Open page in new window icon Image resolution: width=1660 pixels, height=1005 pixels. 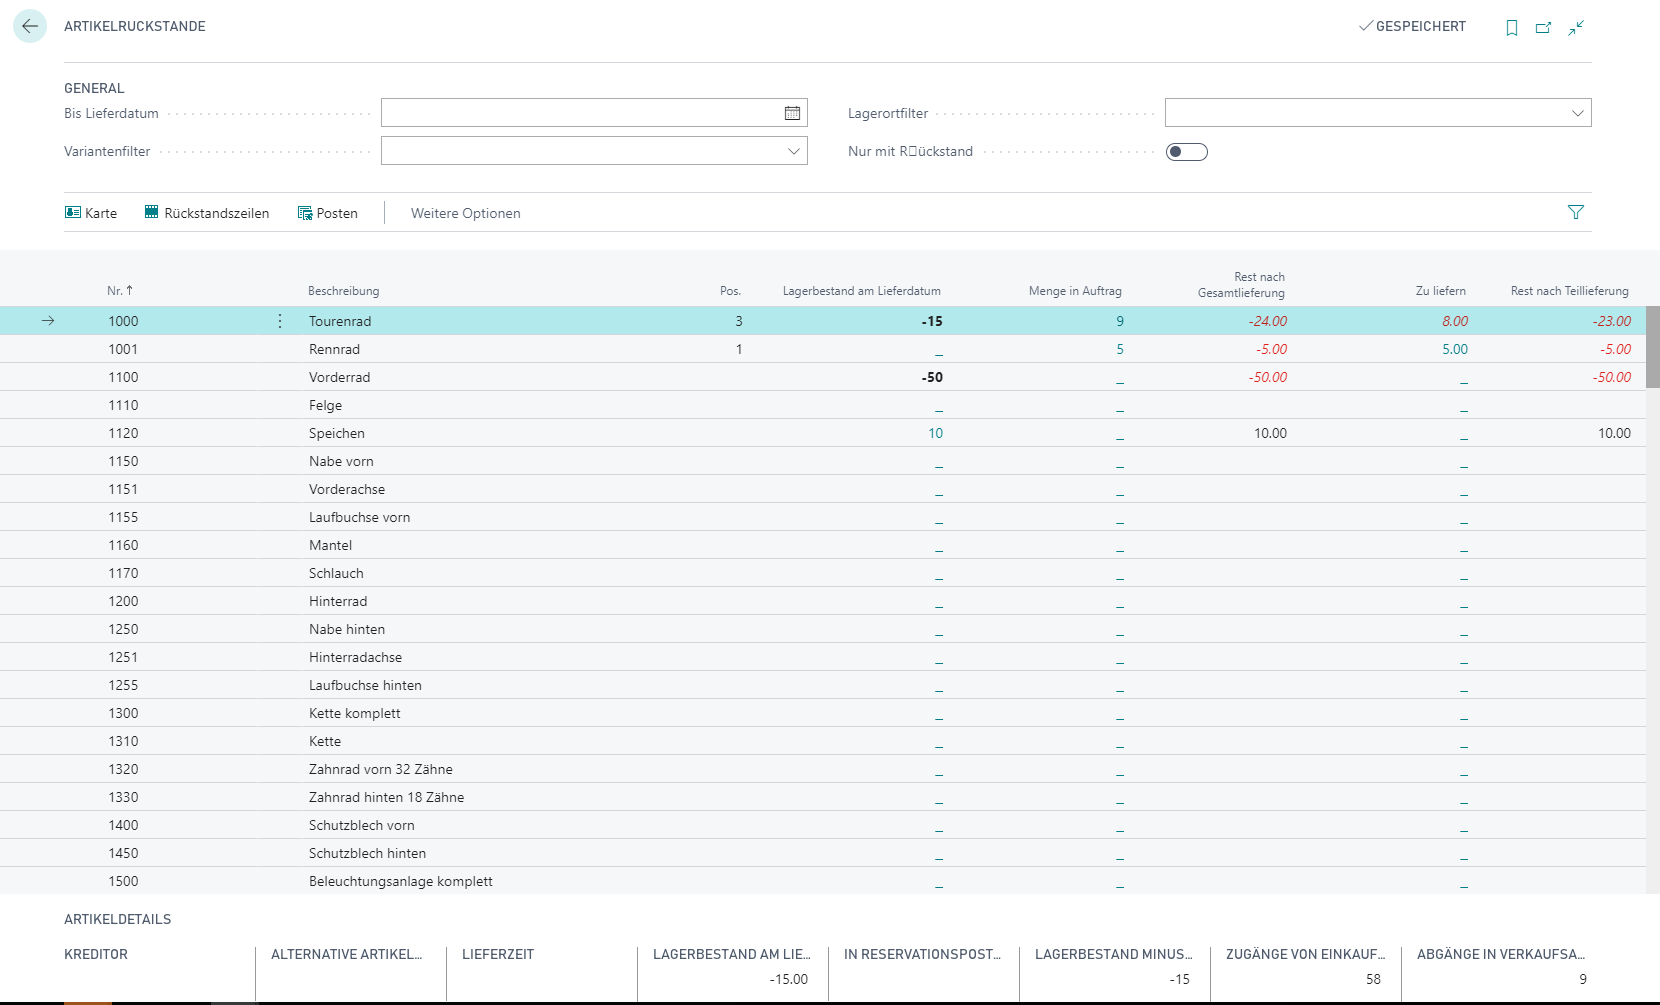(x=1543, y=28)
